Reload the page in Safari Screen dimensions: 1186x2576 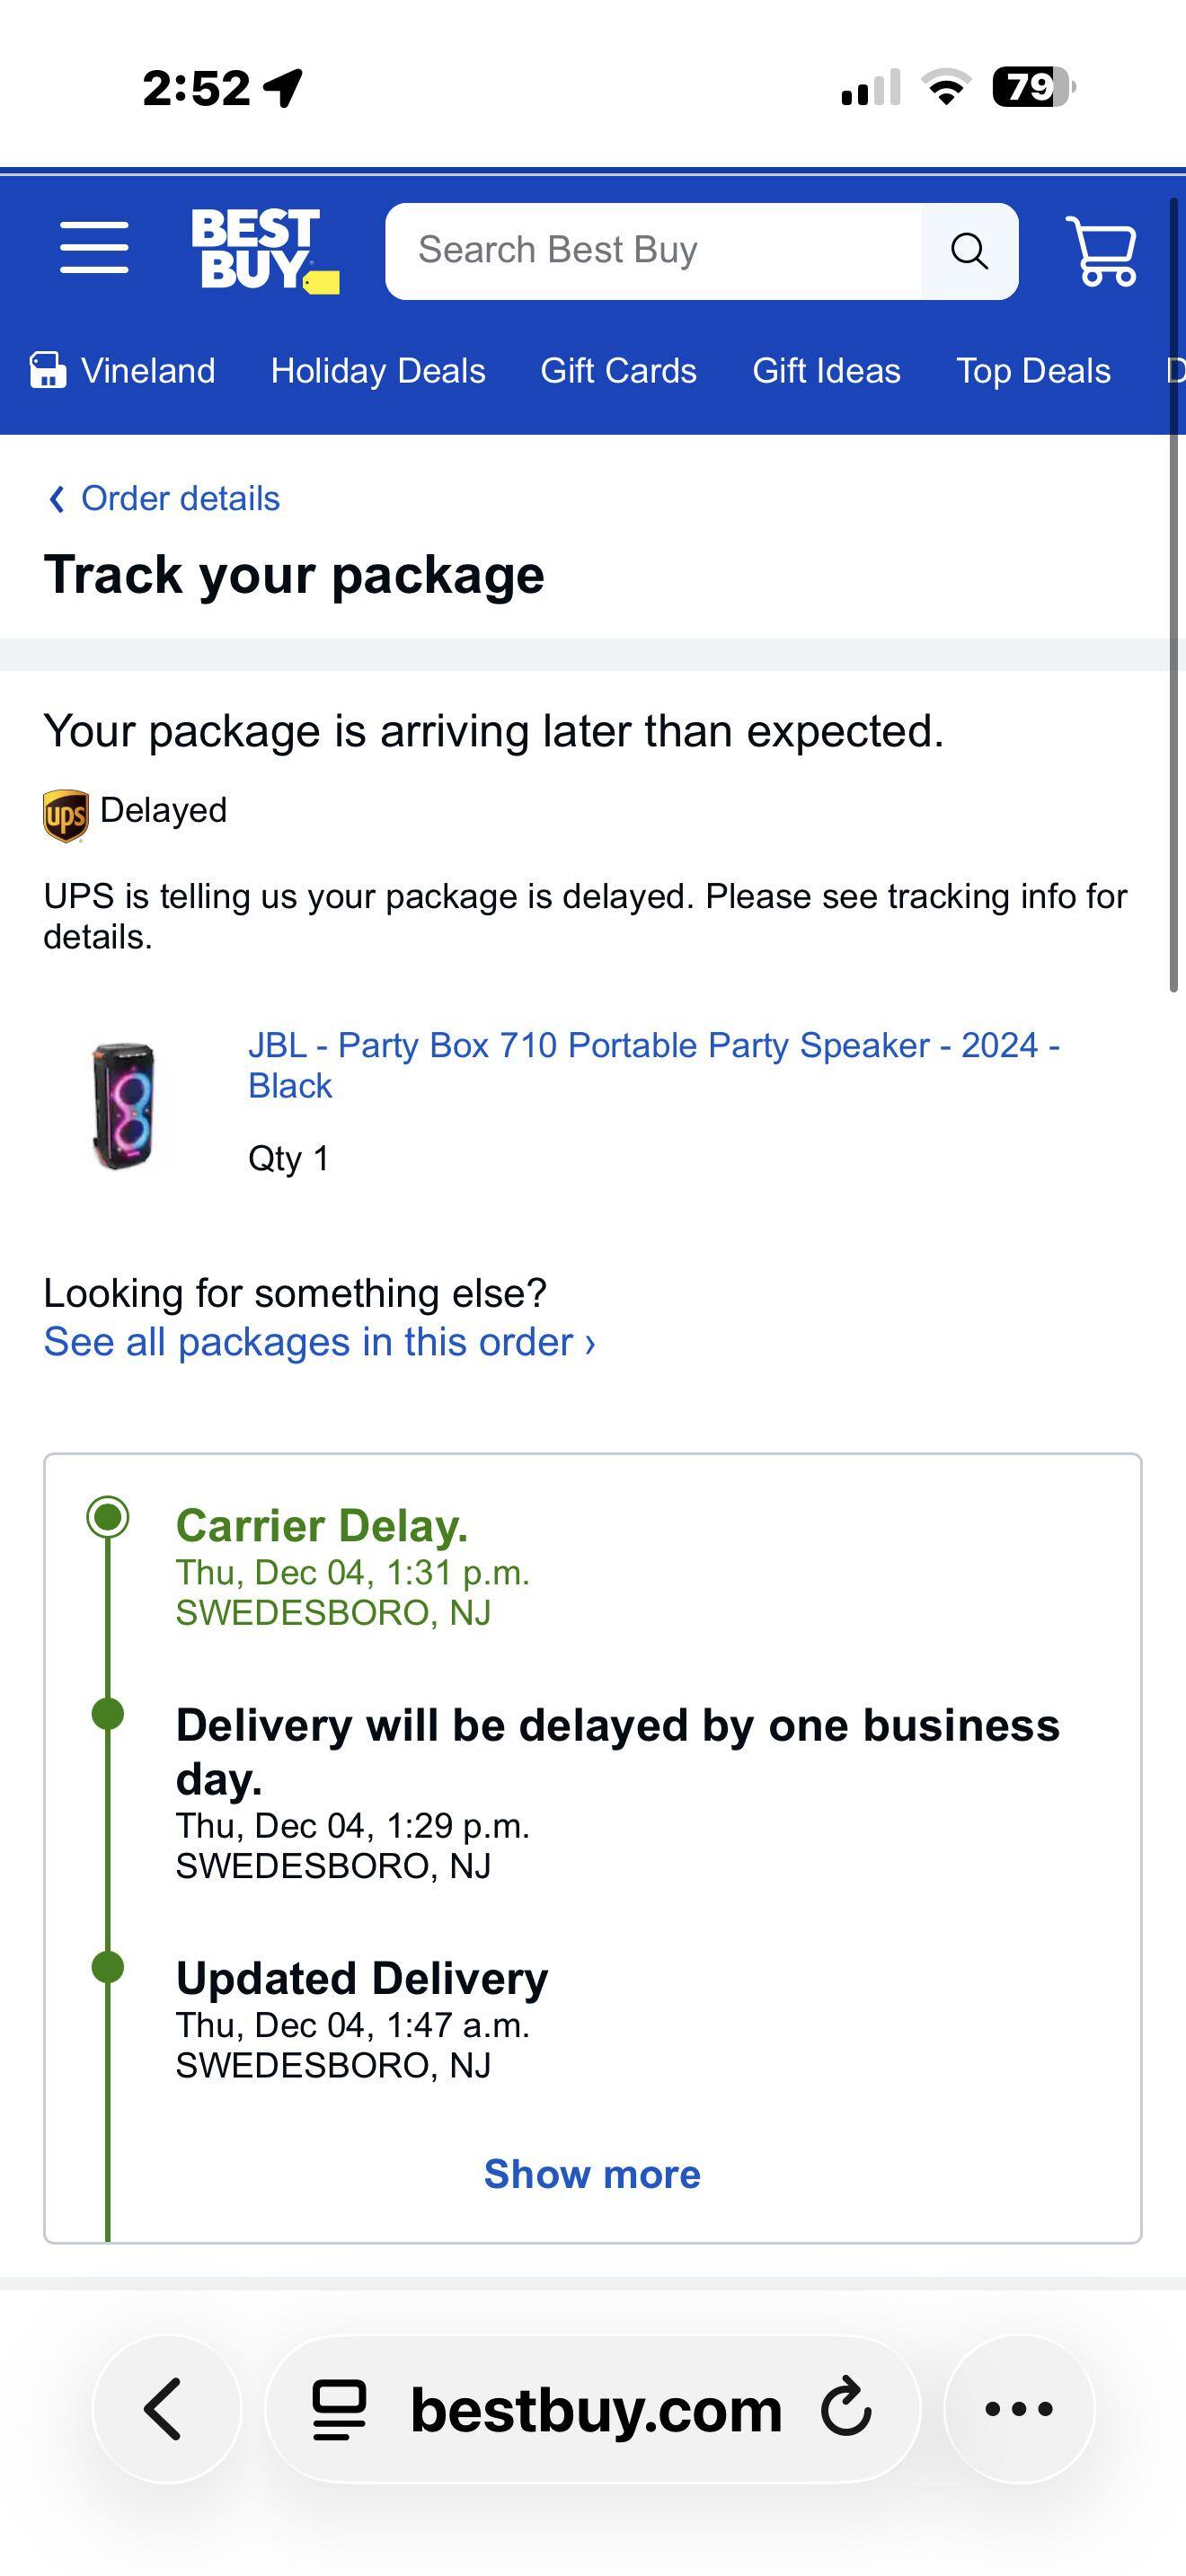pyautogui.click(x=845, y=2409)
